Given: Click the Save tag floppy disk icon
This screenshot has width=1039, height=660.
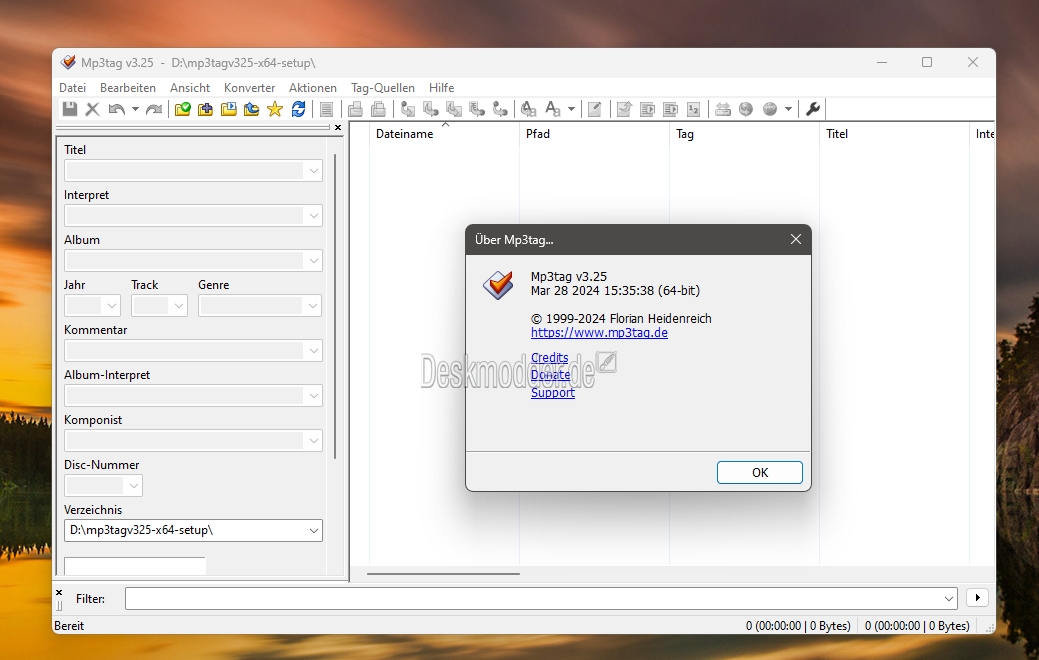Looking at the screenshot, I should 70,109.
